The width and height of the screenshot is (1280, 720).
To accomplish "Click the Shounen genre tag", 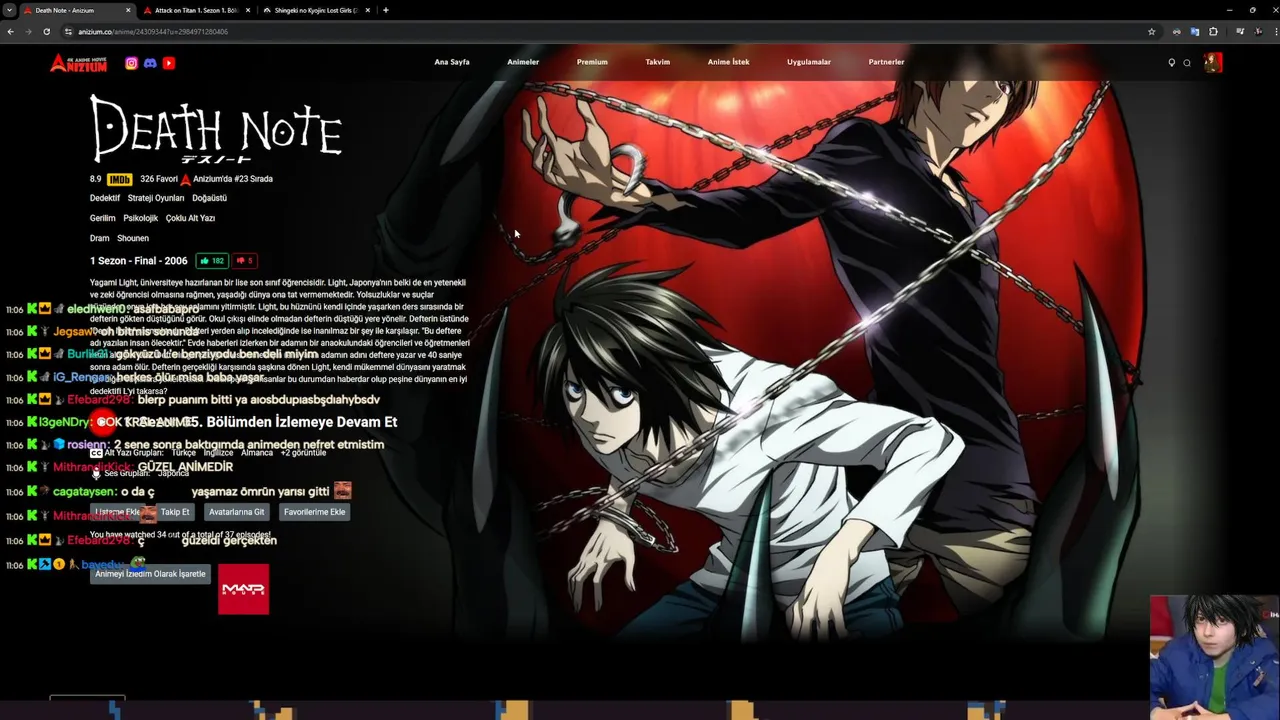I will [133, 238].
